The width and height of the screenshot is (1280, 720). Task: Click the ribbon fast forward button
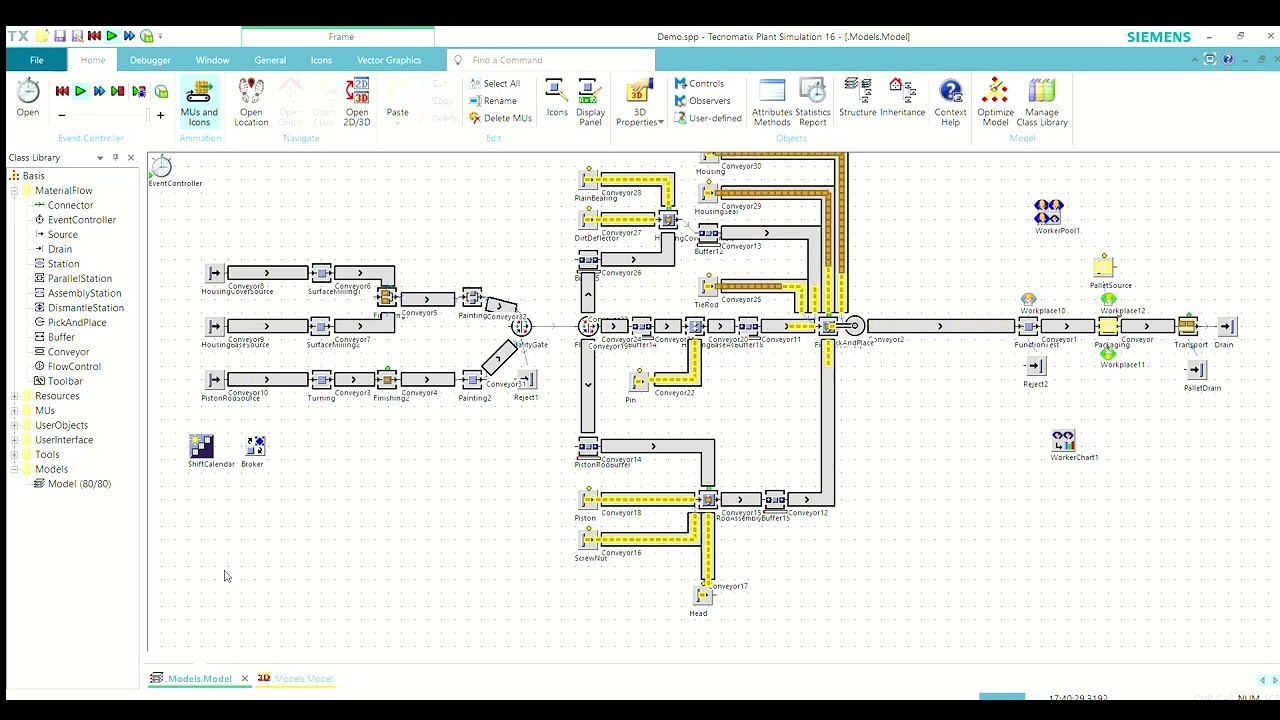(x=99, y=91)
